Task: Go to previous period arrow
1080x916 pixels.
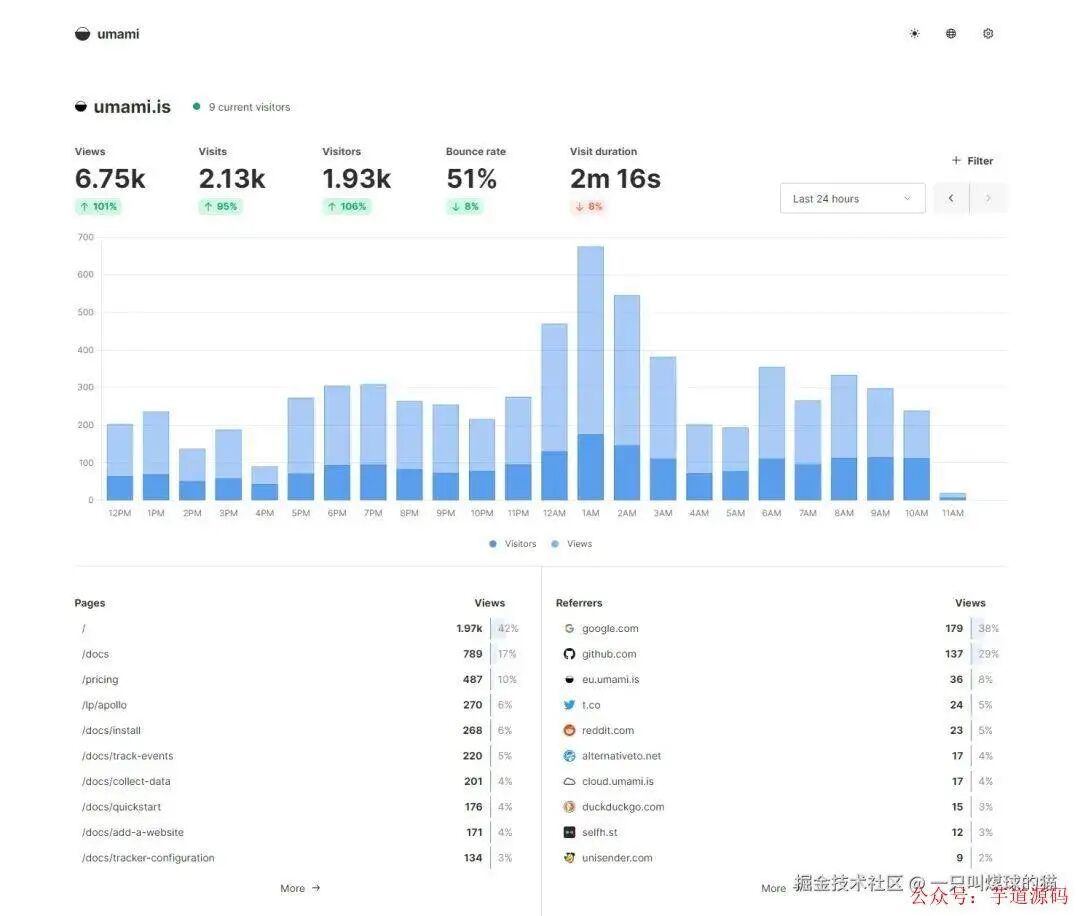Action: point(951,198)
